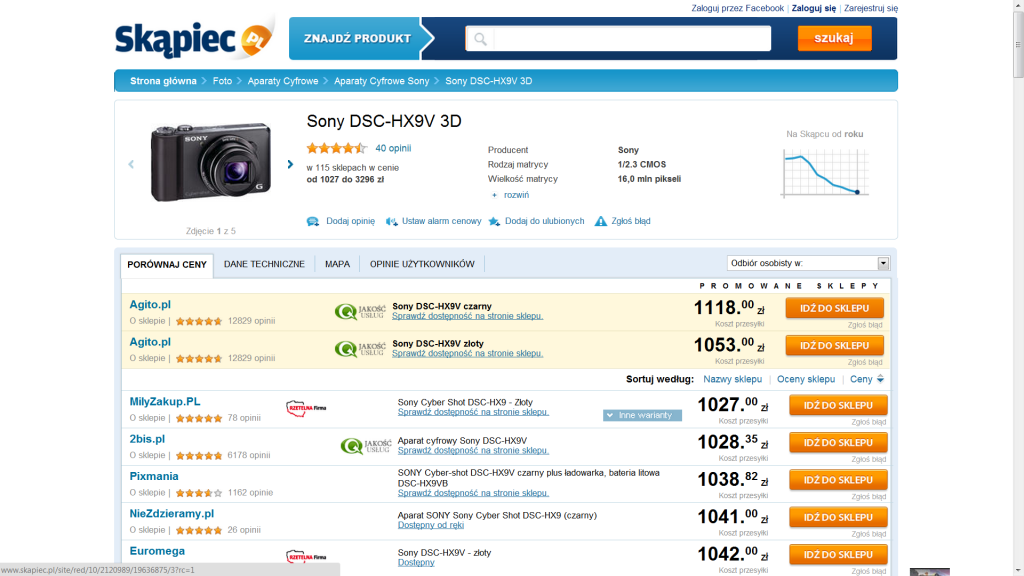Sort offers by Ceny
The height and width of the screenshot is (576, 1024).
point(867,379)
